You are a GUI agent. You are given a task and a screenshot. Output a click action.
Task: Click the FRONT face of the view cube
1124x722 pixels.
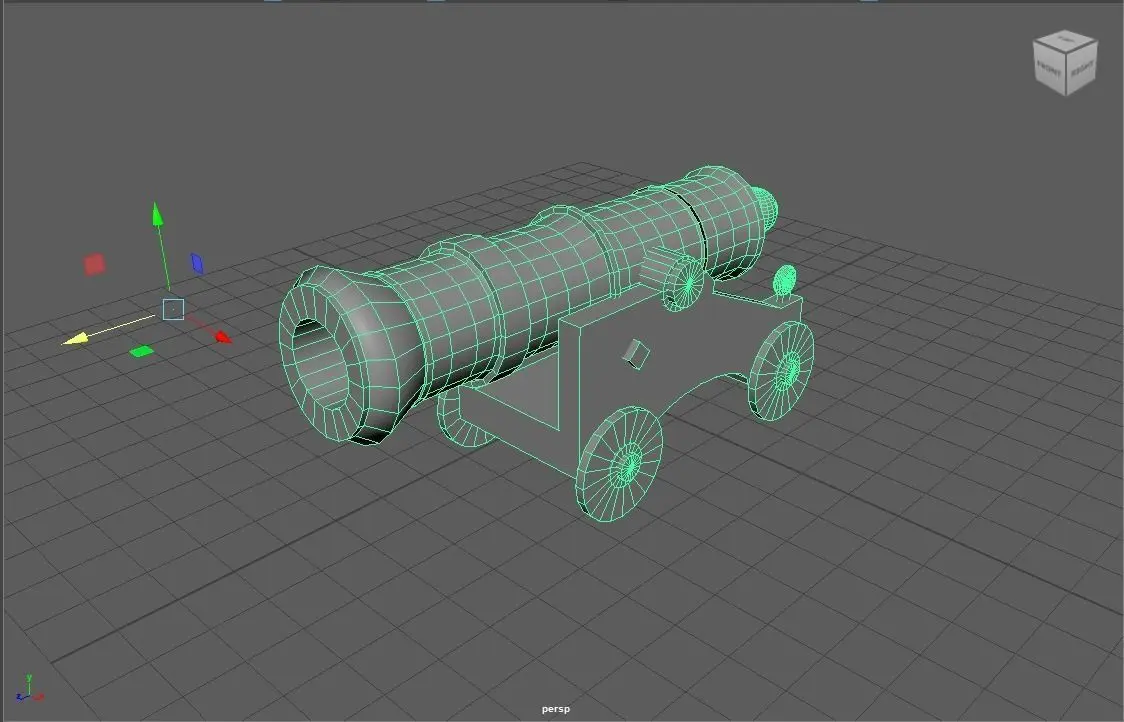[1049, 70]
